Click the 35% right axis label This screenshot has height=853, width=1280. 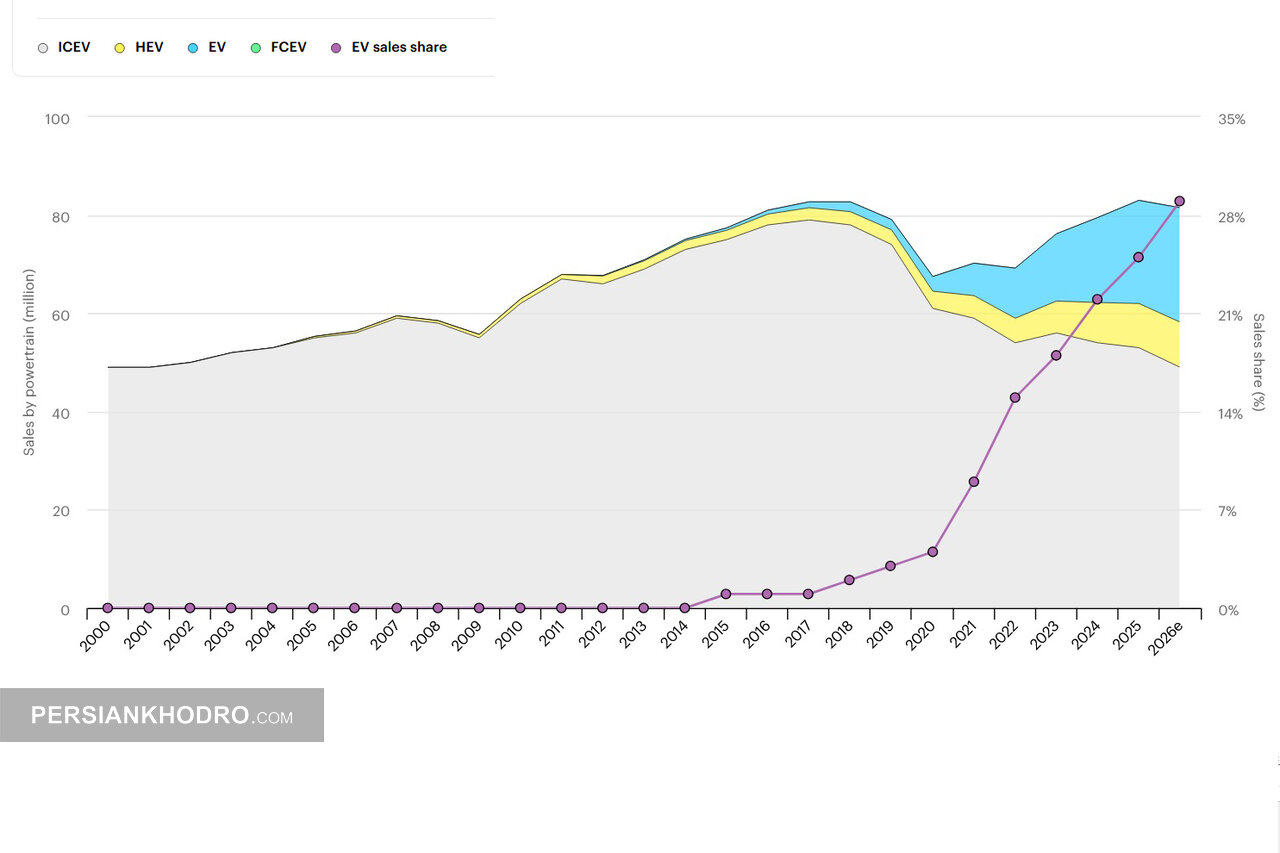point(1231,119)
